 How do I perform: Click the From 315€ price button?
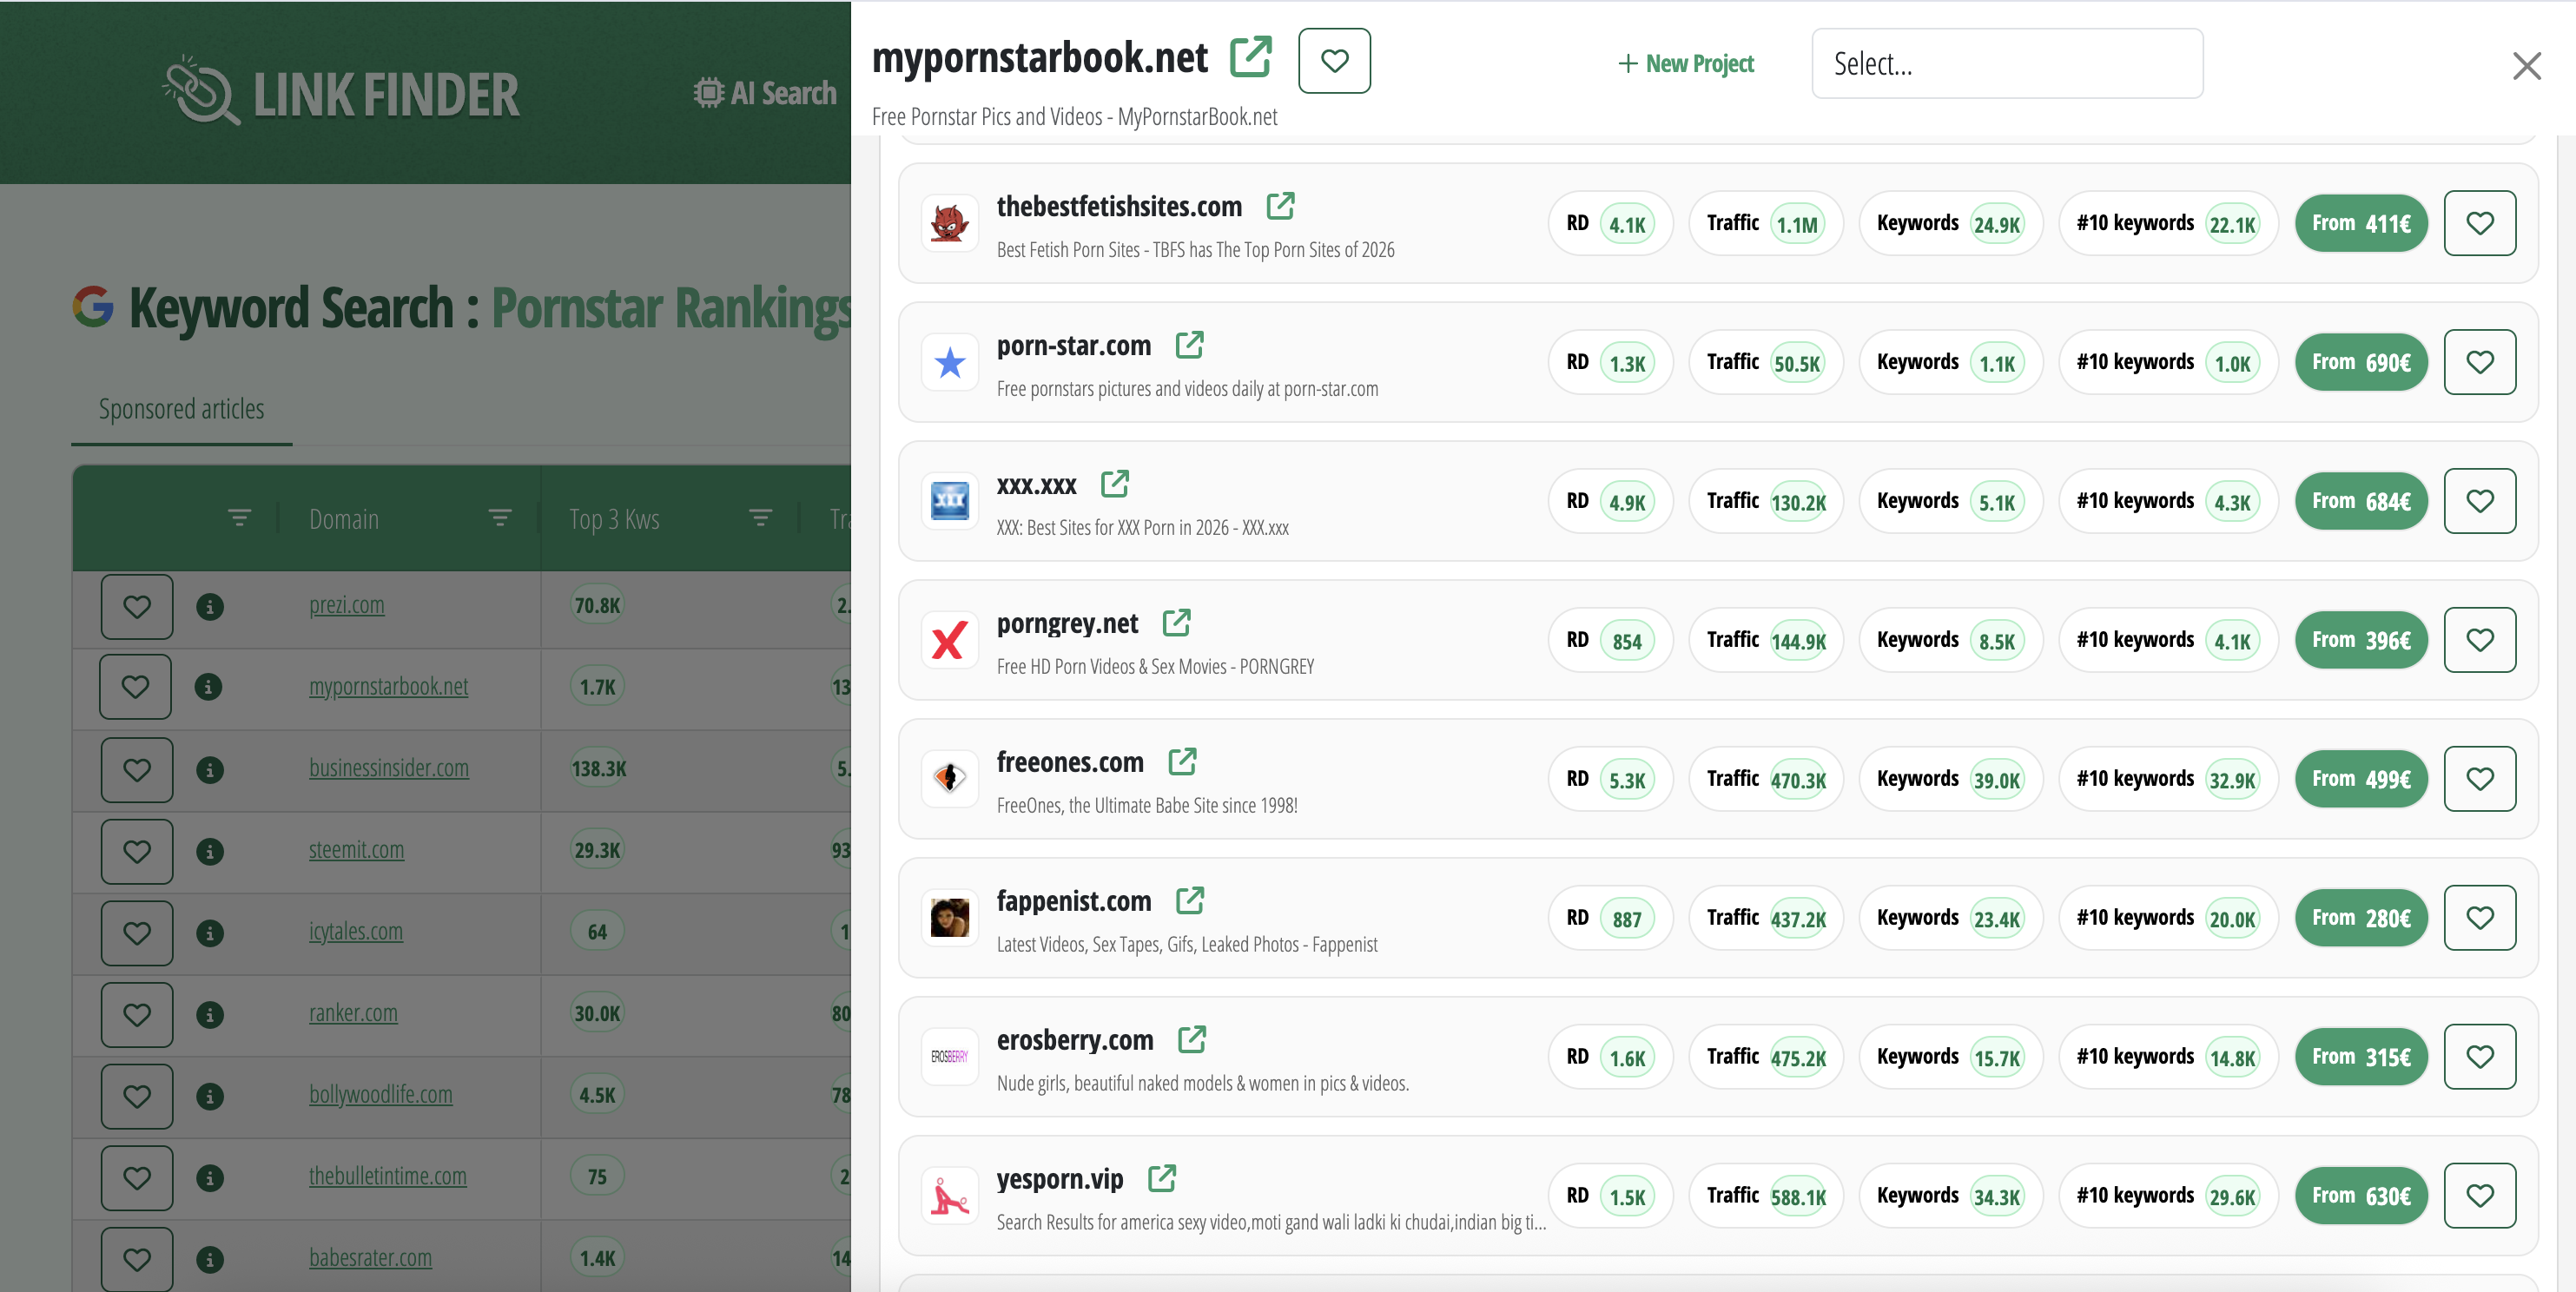click(2360, 1057)
